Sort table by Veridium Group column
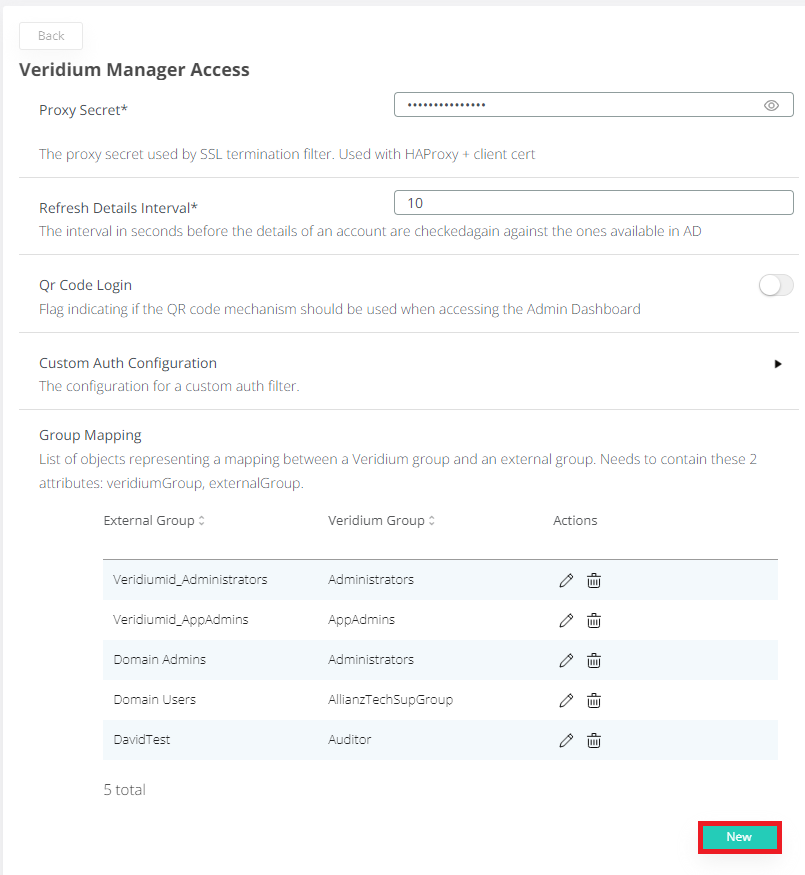The image size is (805, 875). pyautogui.click(x=431, y=521)
